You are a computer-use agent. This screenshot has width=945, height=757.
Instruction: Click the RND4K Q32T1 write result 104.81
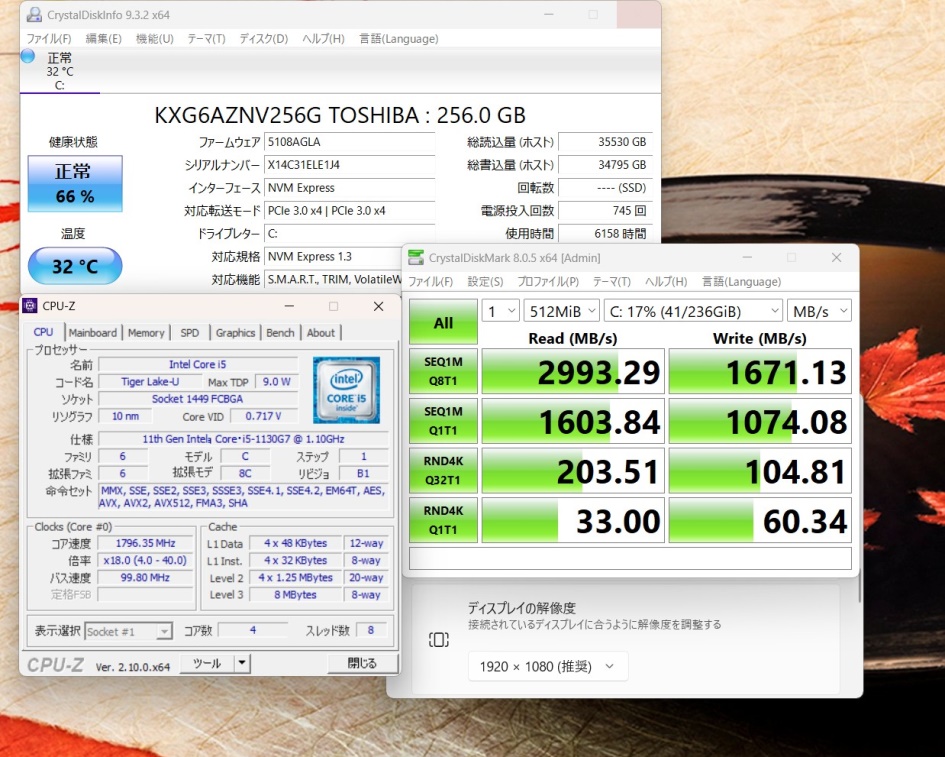click(760, 470)
